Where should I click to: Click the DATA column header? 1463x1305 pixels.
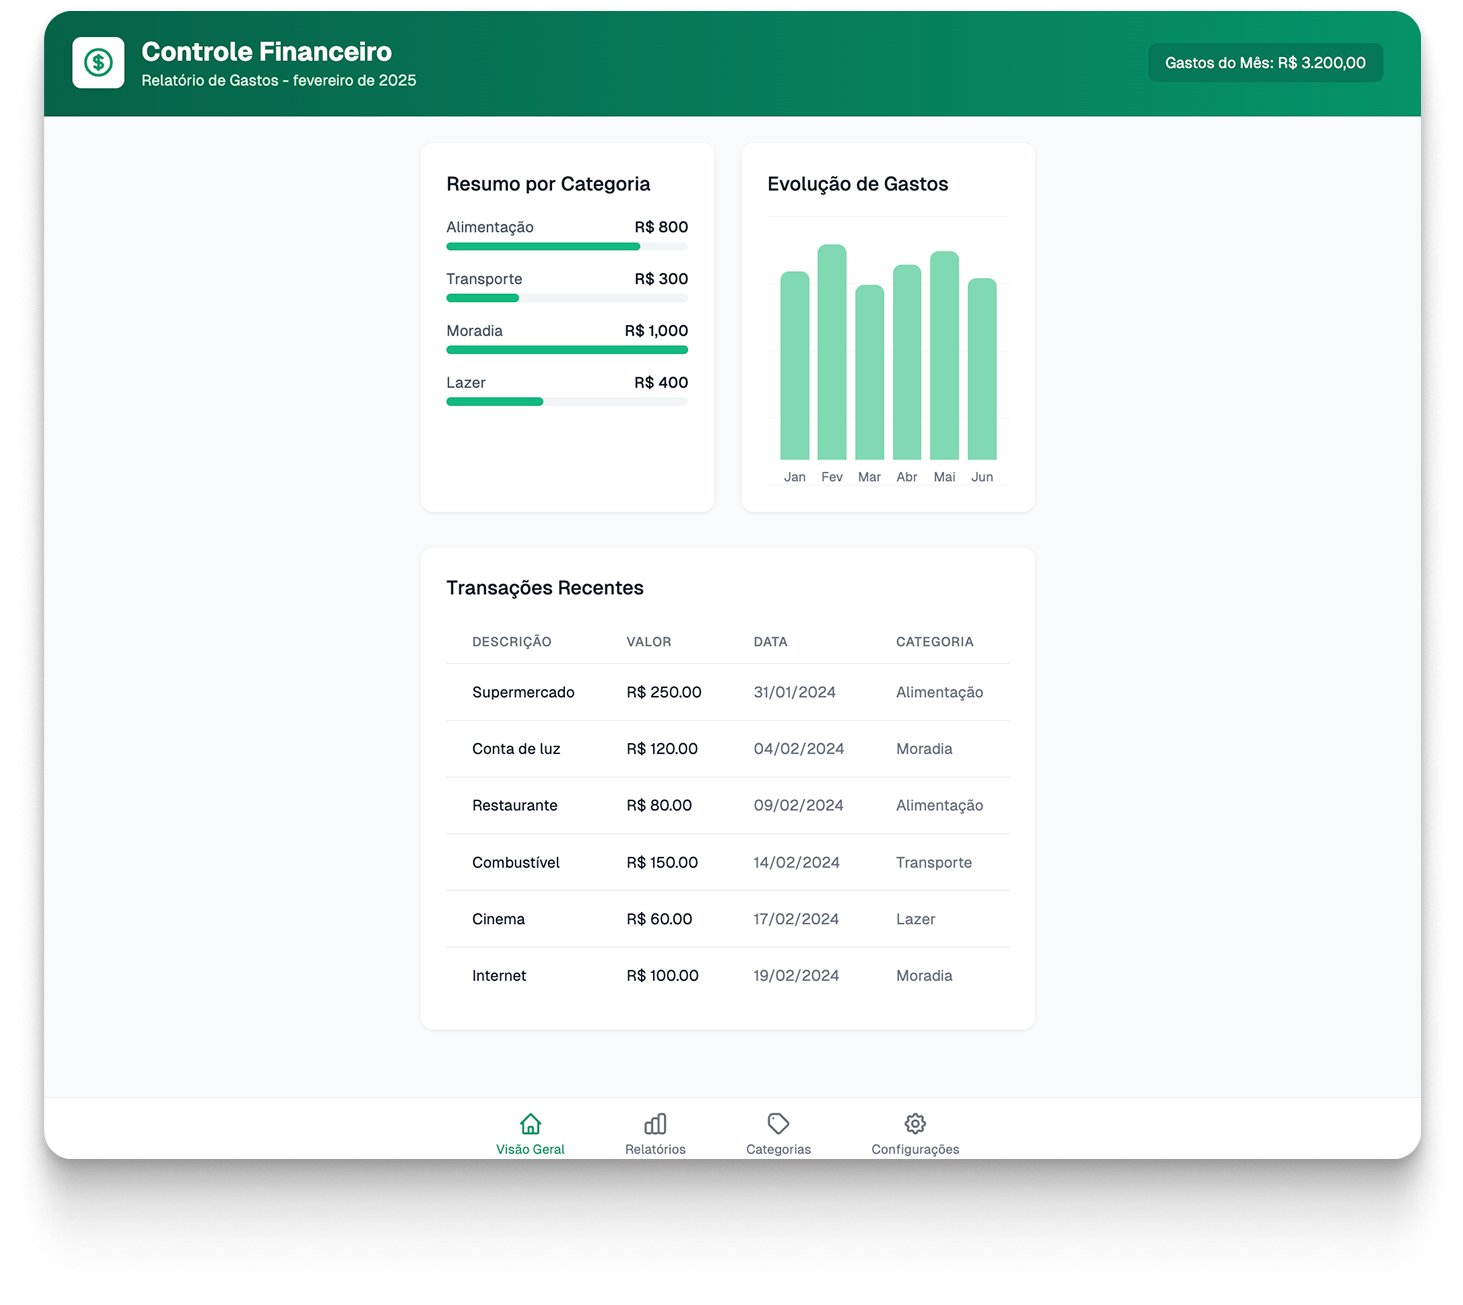770,642
